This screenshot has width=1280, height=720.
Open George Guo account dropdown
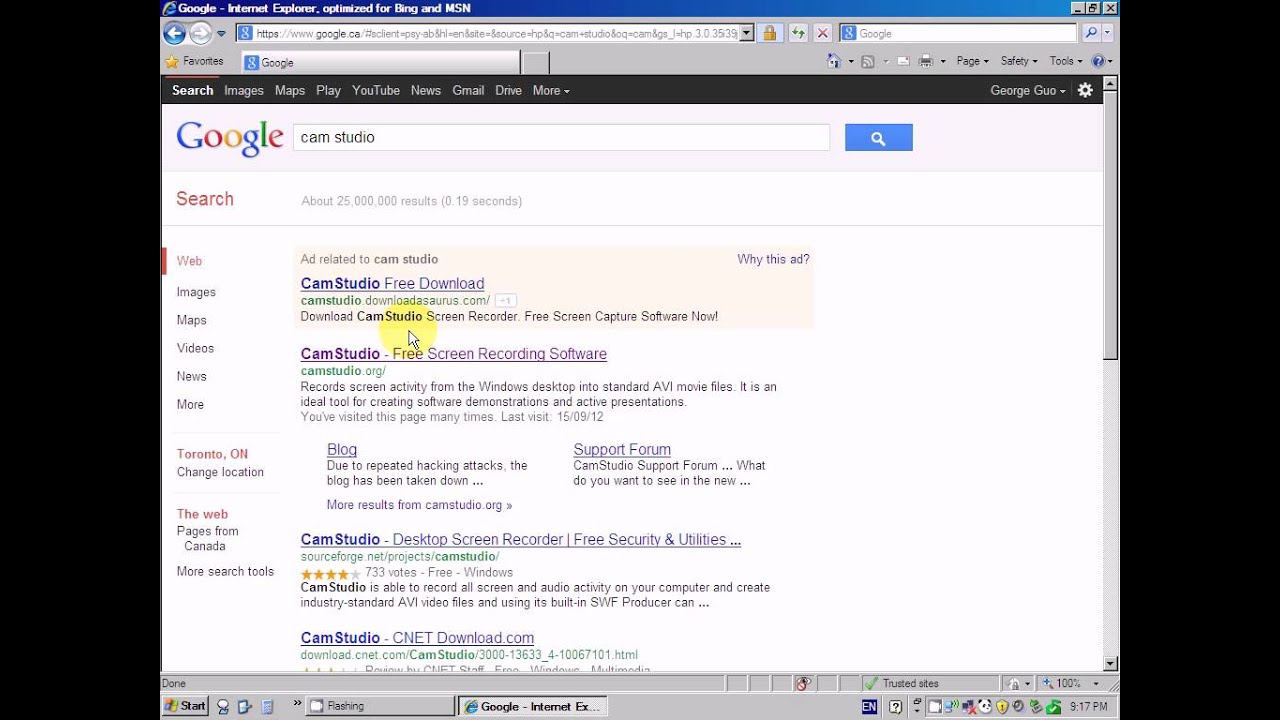[1028, 90]
